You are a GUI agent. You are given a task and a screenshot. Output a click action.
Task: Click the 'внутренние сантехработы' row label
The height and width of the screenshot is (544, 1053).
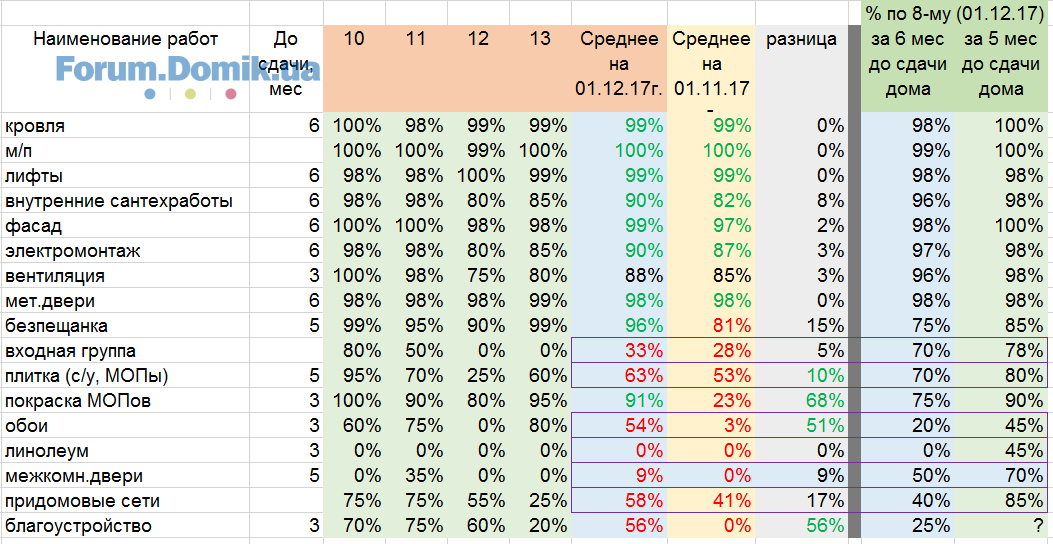tap(119, 201)
